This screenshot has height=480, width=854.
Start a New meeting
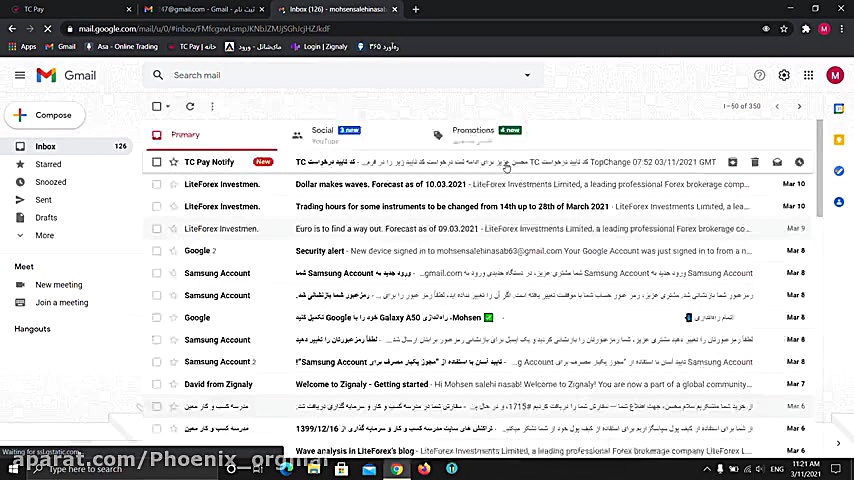point(58,284)
